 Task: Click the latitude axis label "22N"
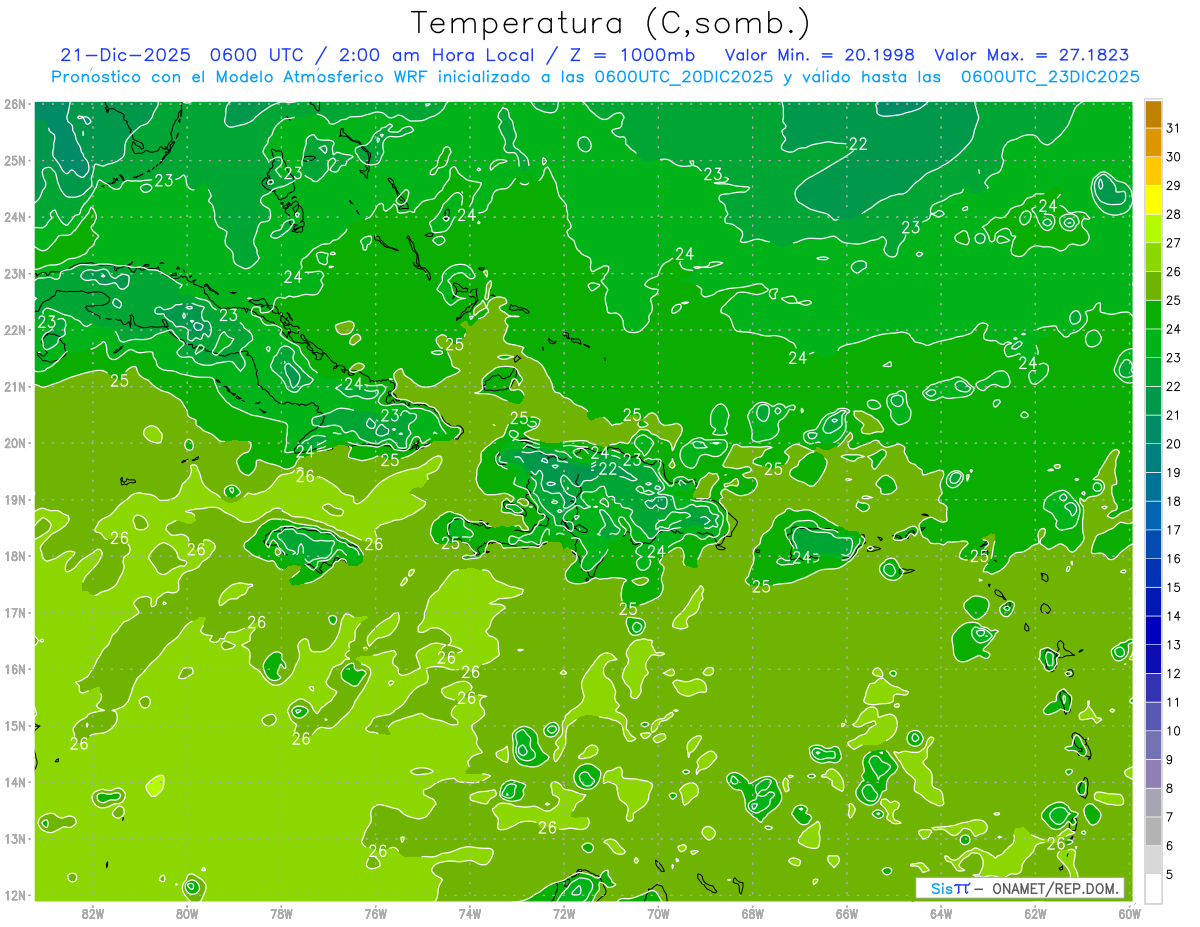pyautogui.click(x=15, y=330)
